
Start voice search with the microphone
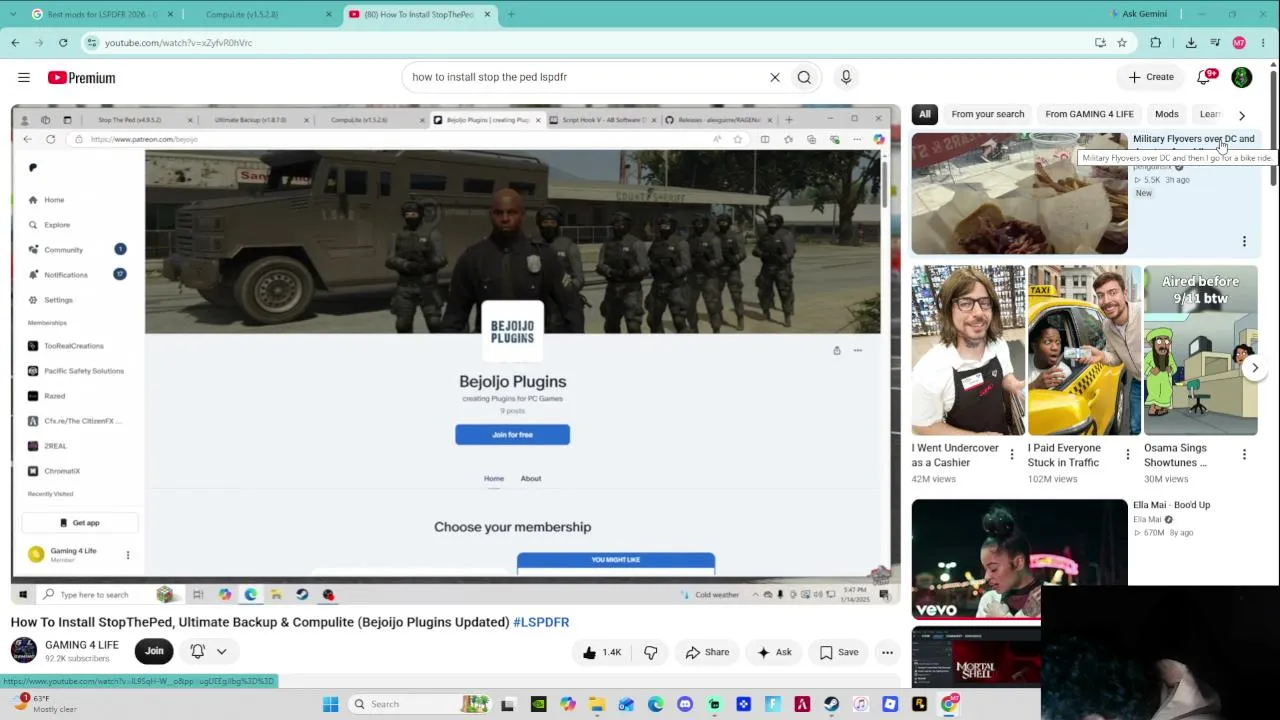(x=846, y=77)
